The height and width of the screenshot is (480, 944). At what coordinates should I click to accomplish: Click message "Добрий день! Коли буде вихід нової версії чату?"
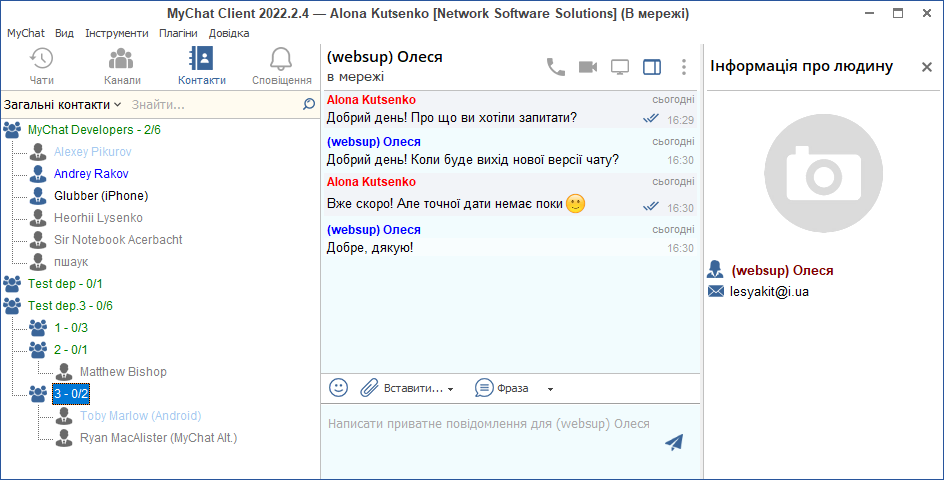point(473,160)
